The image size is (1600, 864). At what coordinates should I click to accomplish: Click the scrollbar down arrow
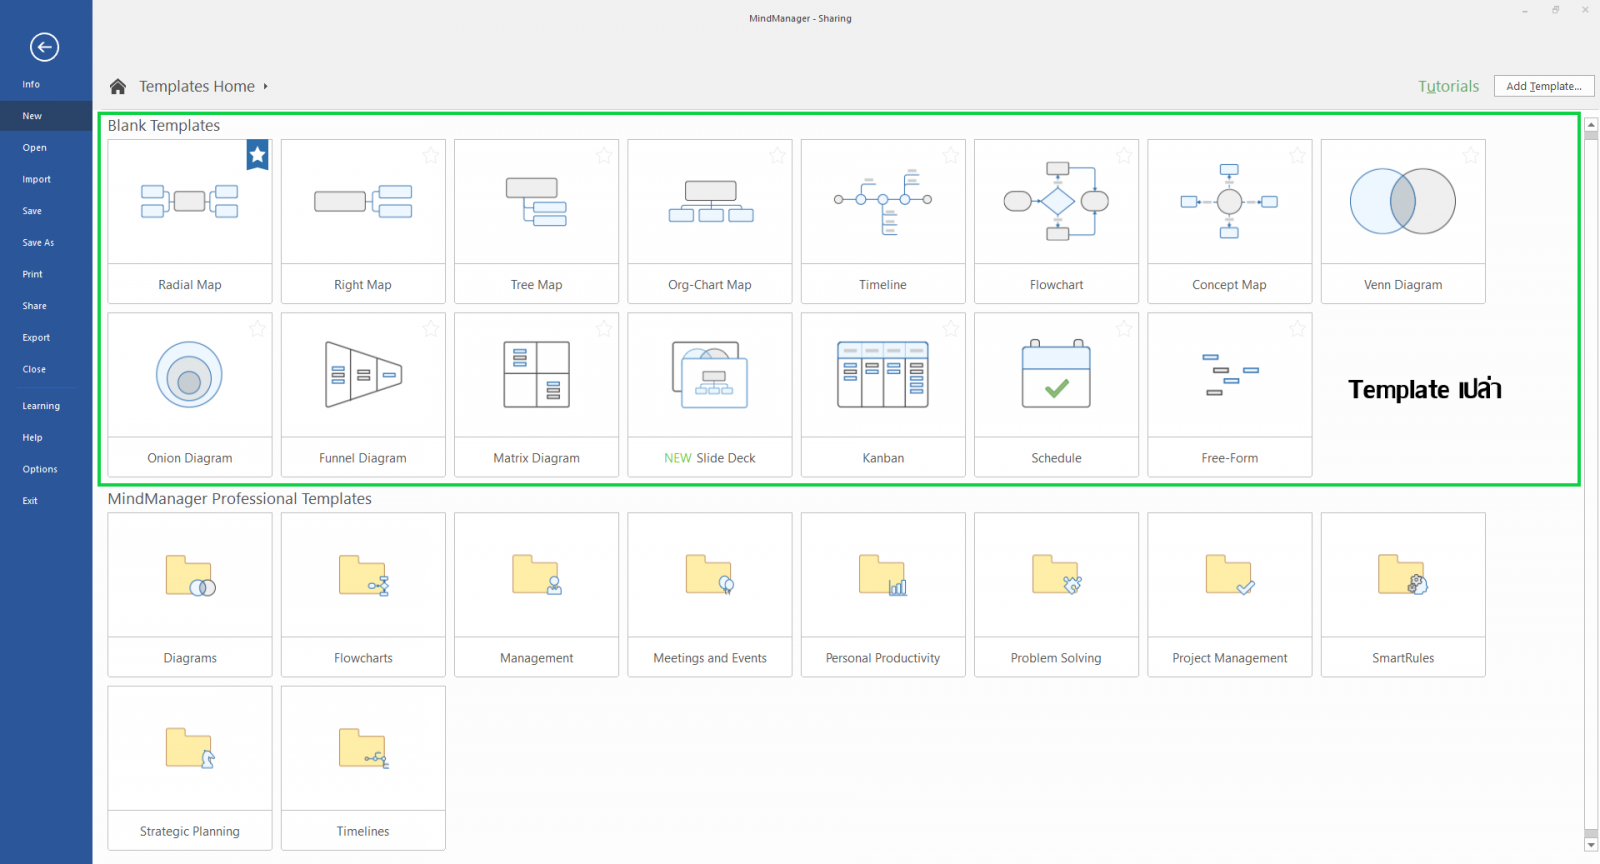pyautogui.click(x=1591, y=845)
